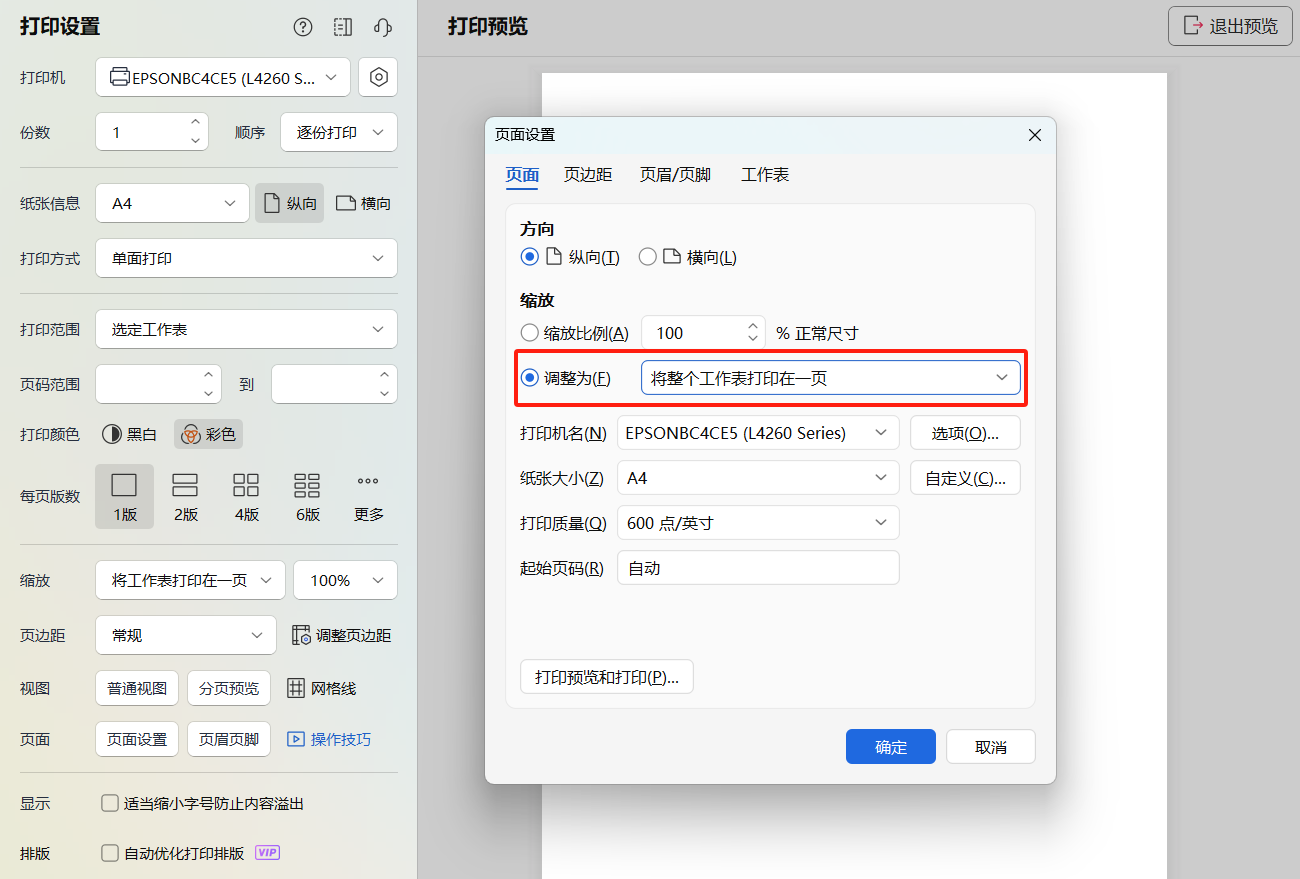This screenshot has width=1300, height=879.
Task: Select the 缩放比例 radio button
Action: [529, 332]
